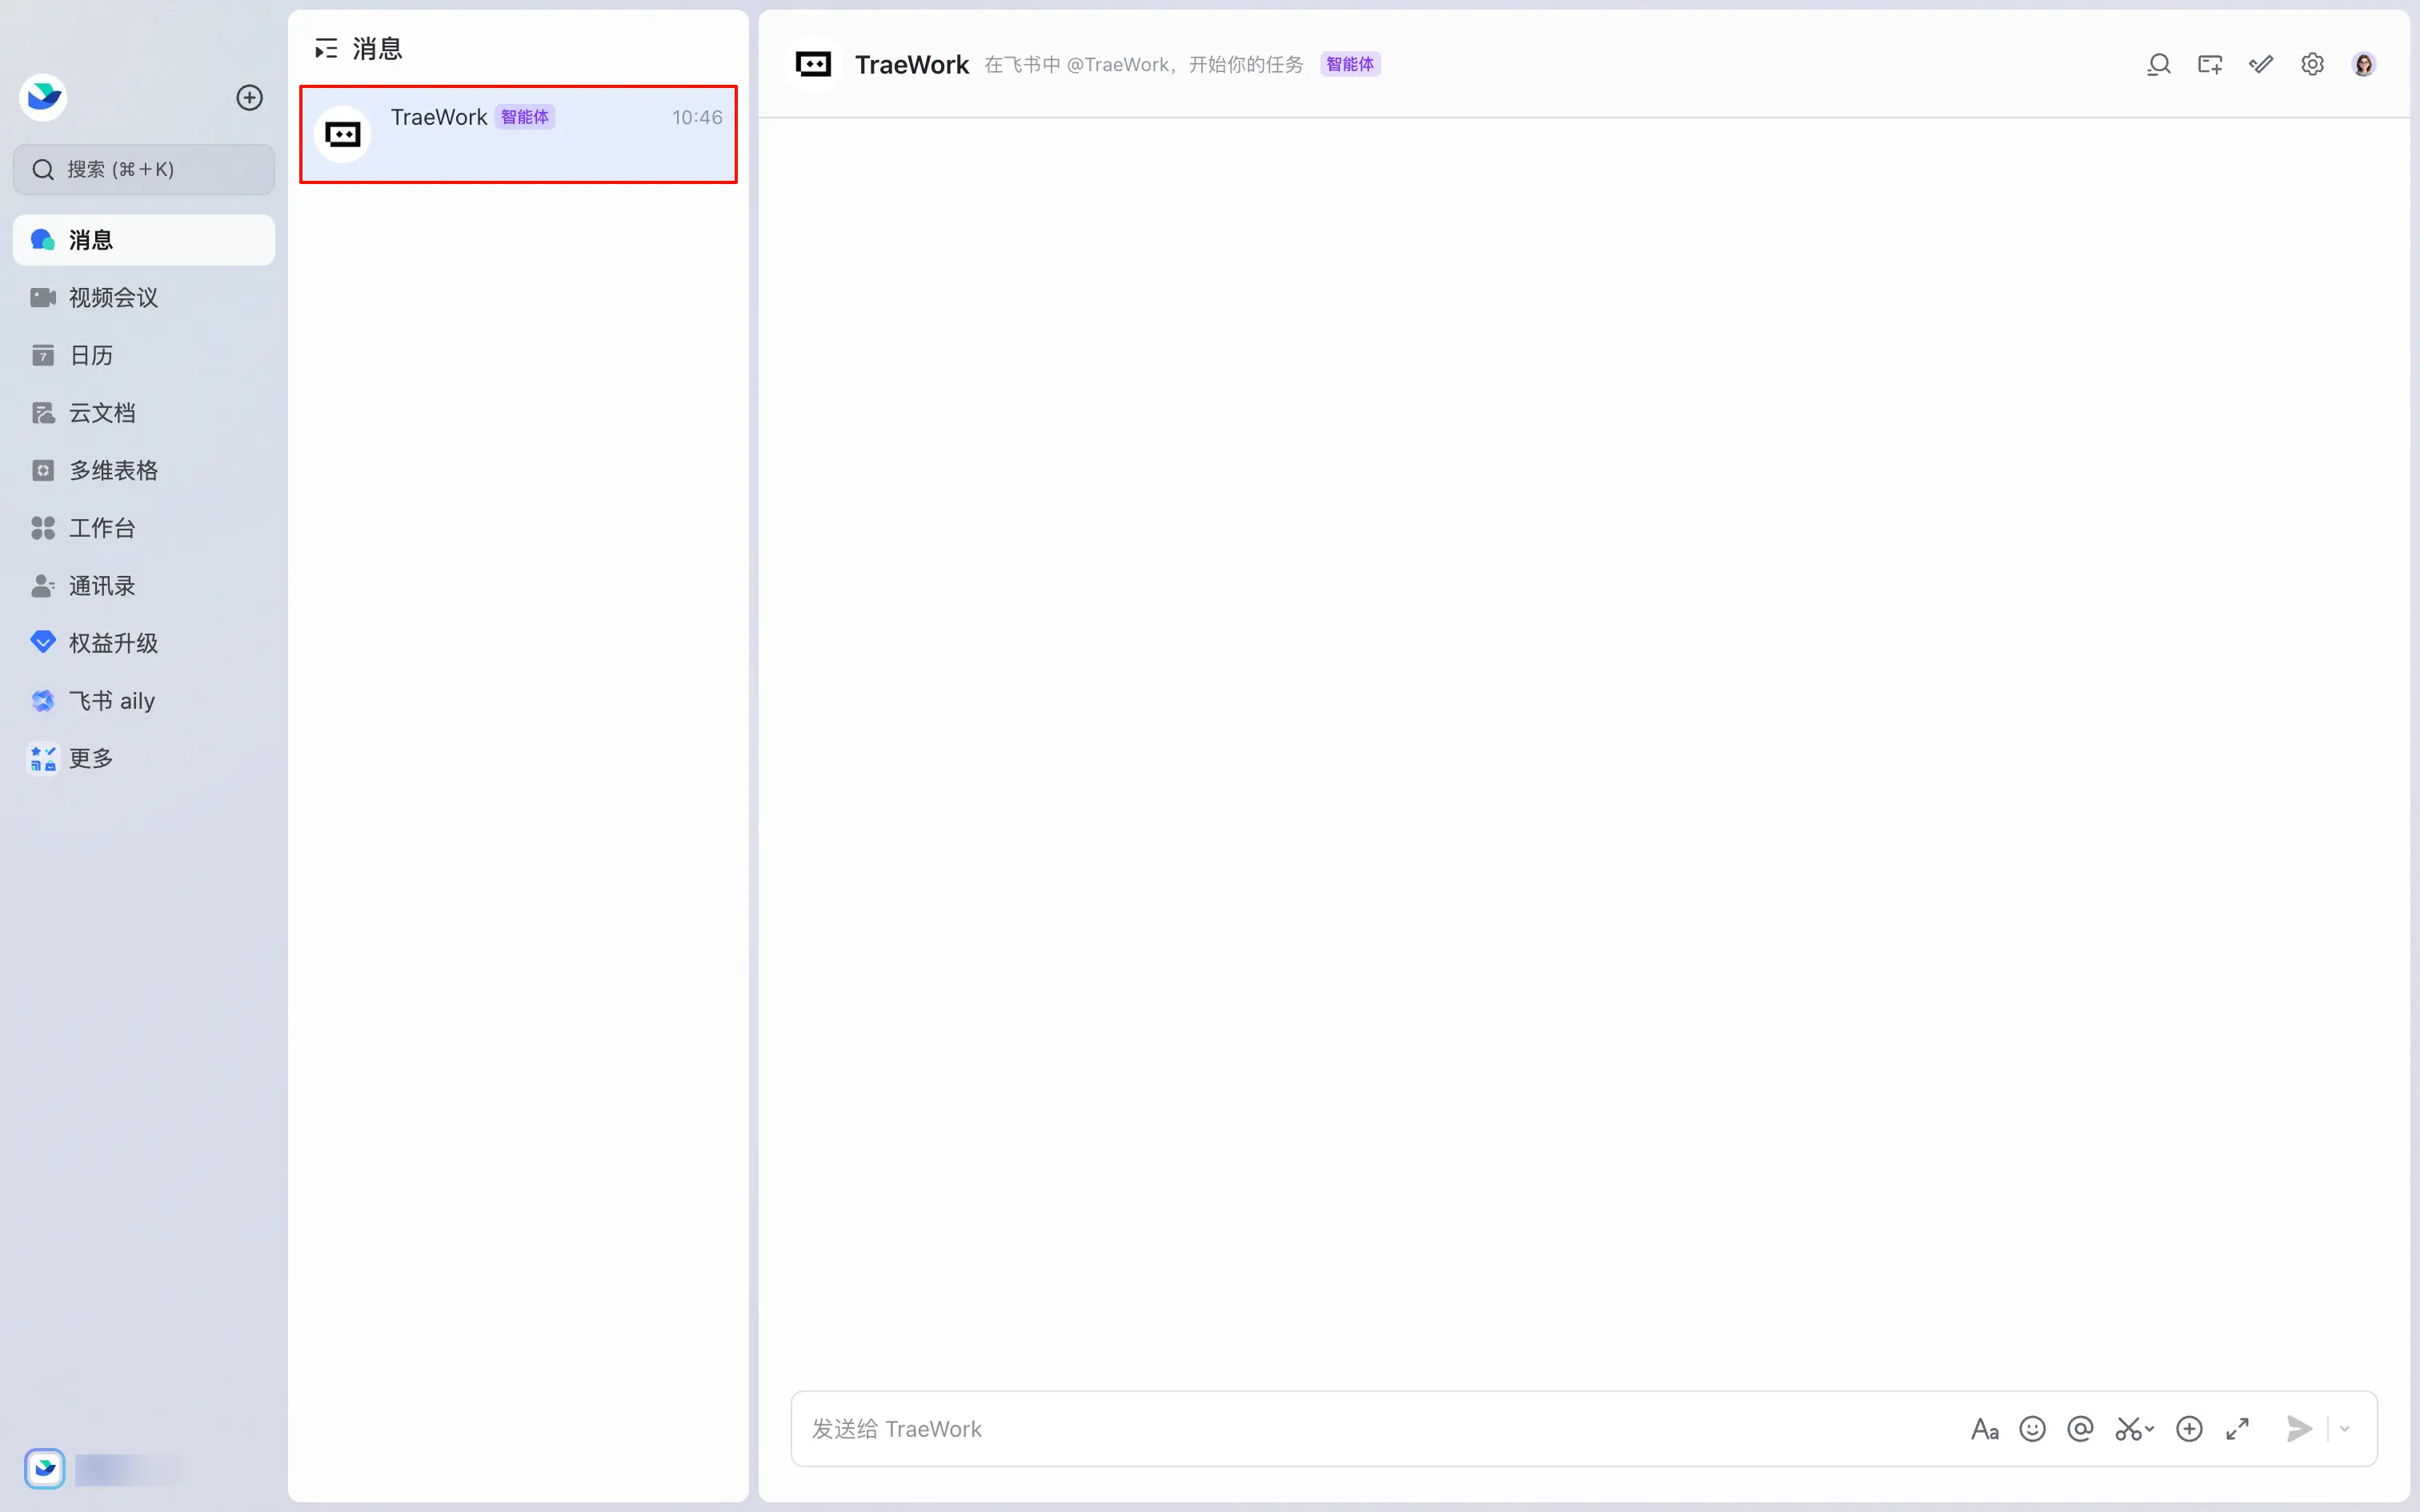This screenshot has height=1512, width=2420.
Task: Click the 智能体 tag in the TraeWork list row
Action: coord(525,117)
